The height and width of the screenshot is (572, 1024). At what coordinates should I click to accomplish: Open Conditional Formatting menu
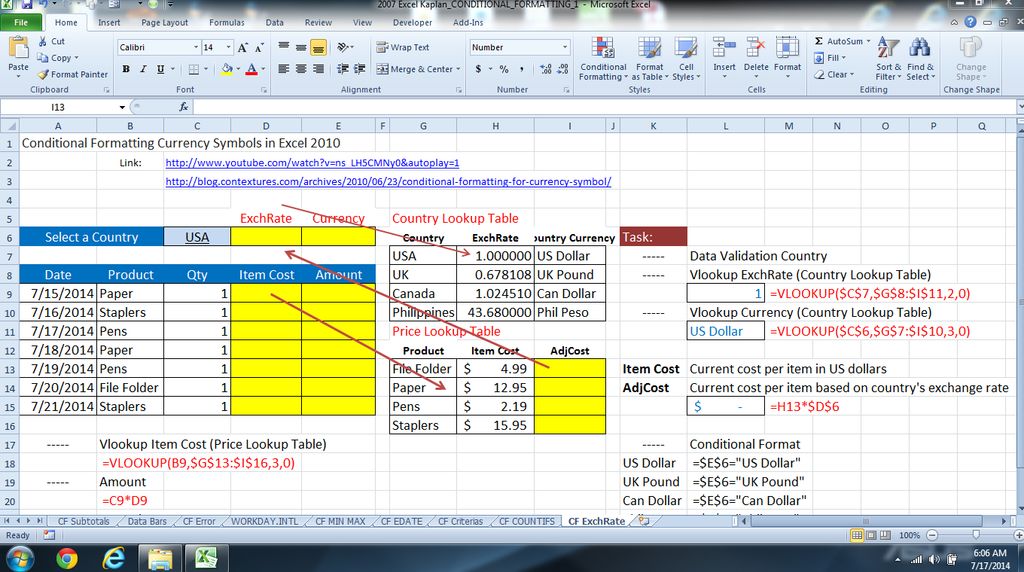603,59
